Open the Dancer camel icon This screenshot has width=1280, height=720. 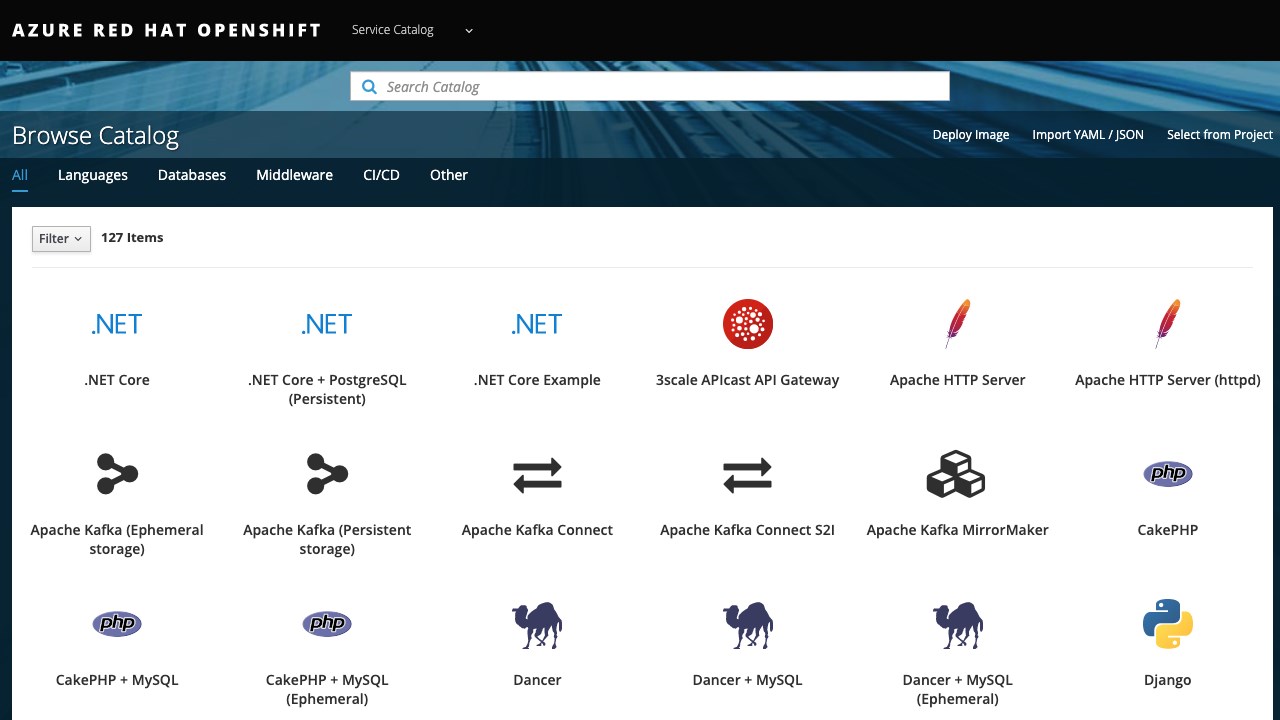click(537, 625)
